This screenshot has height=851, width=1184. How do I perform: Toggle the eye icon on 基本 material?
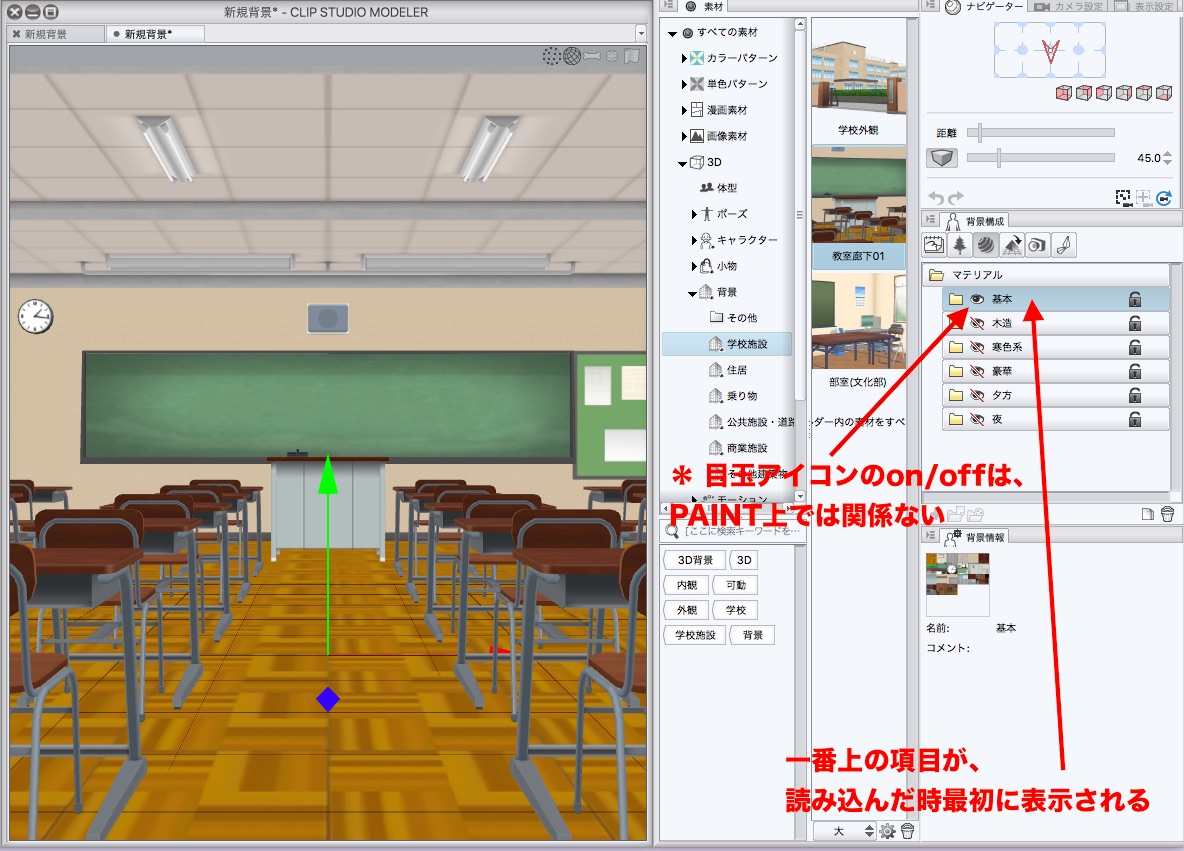click(x=977, y=299)
